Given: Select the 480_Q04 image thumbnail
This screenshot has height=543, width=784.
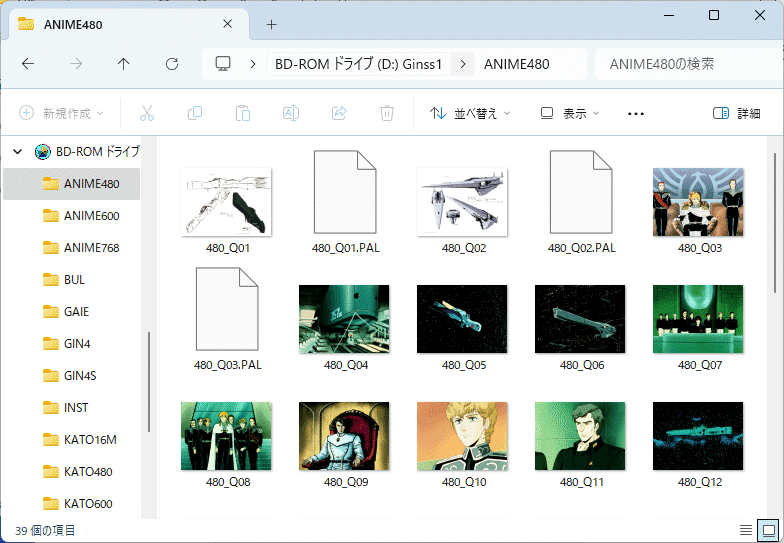Looking at the screenshot, I should [x=344, y=319].
